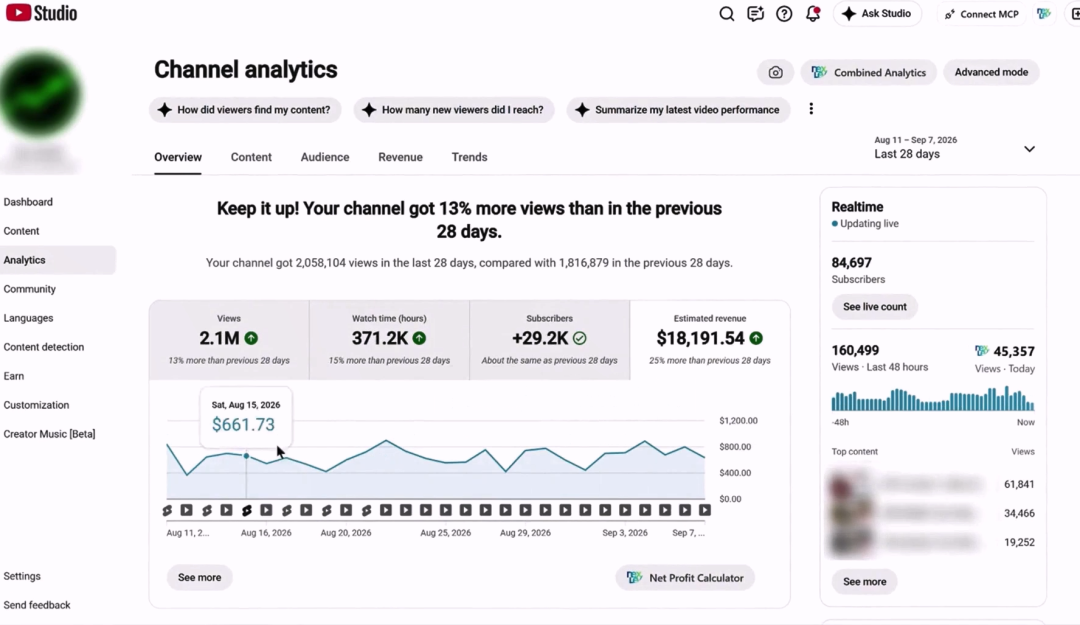The image size is (1080, 625).
Task: Click 'Summarize my latest video performance' prompt
Action: [678, 110]
